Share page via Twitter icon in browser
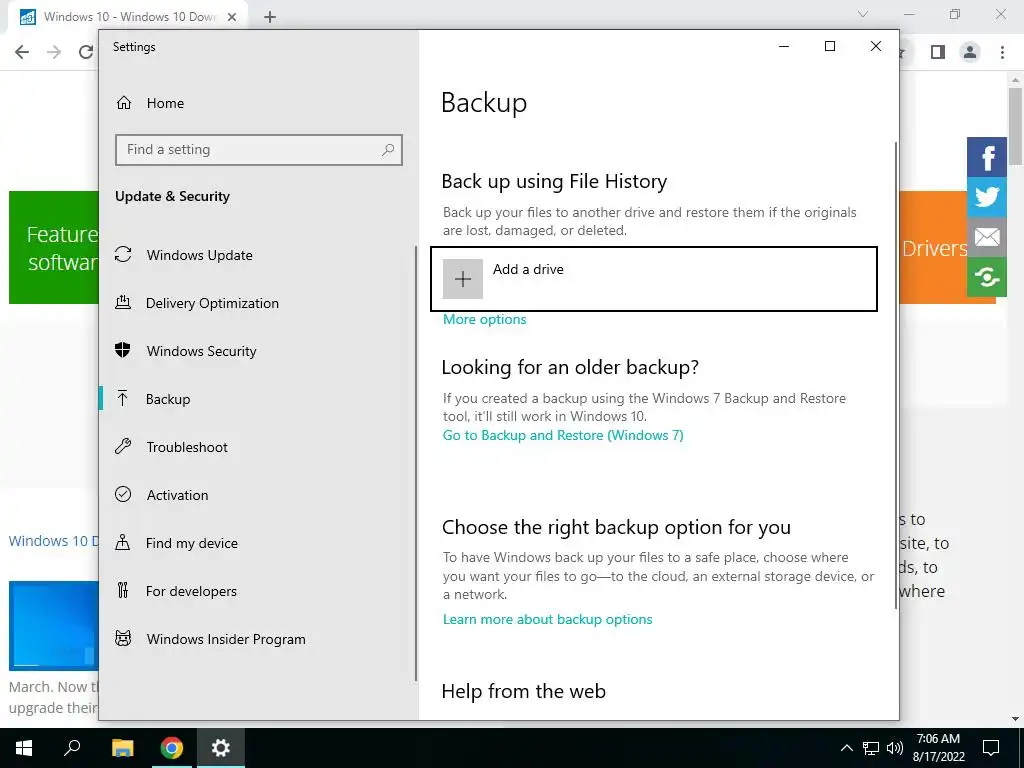The image size is (1024, 768). click(x=987, y=197)
